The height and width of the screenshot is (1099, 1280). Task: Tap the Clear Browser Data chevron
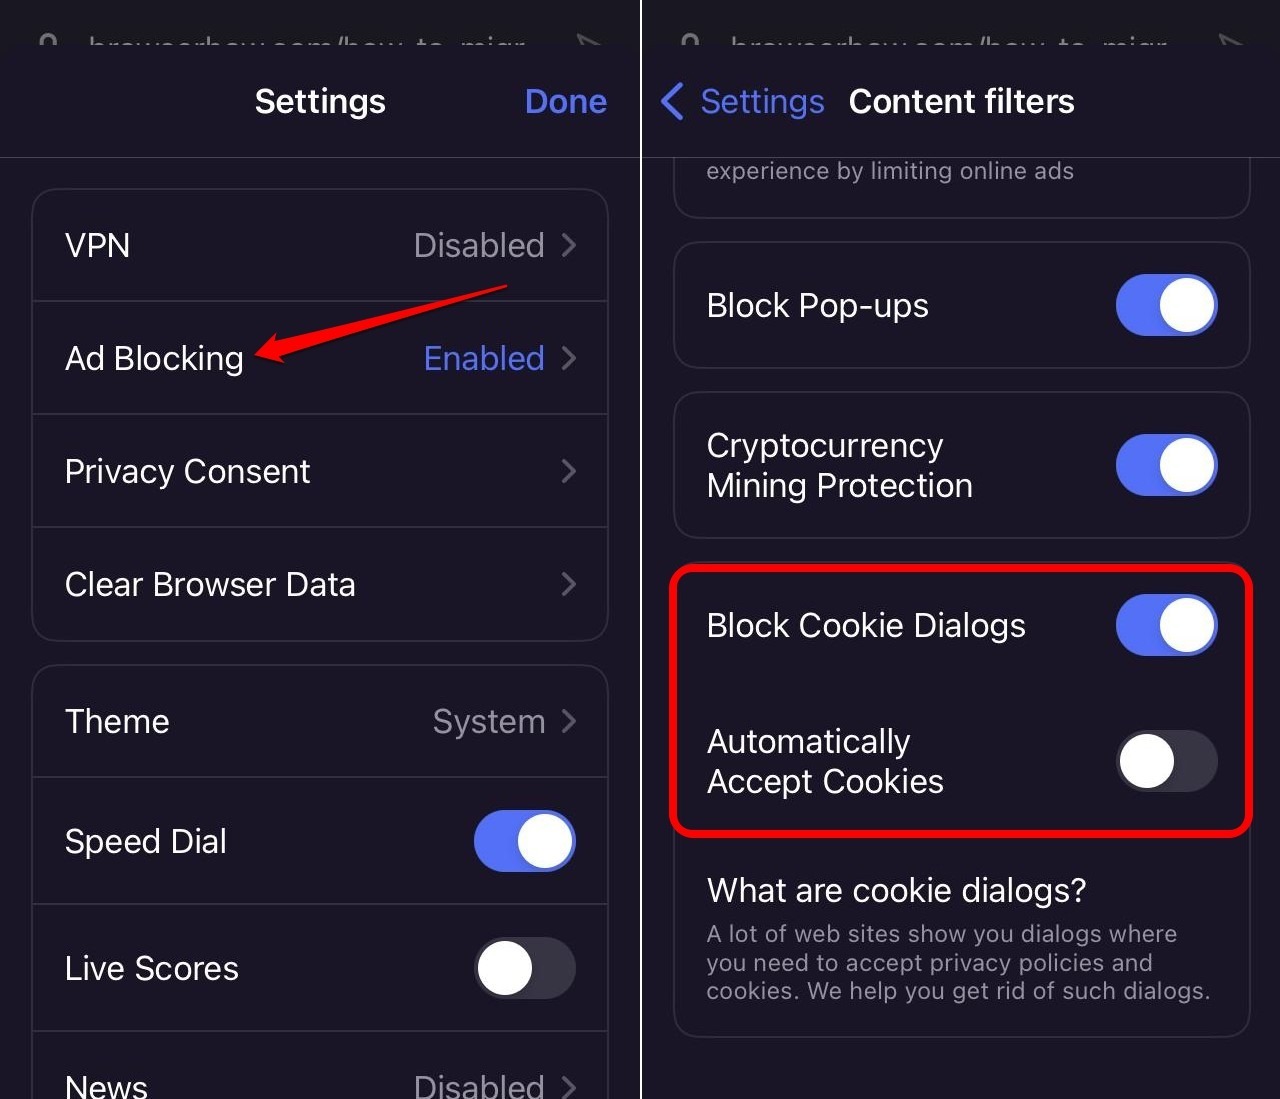coord(569,584)
